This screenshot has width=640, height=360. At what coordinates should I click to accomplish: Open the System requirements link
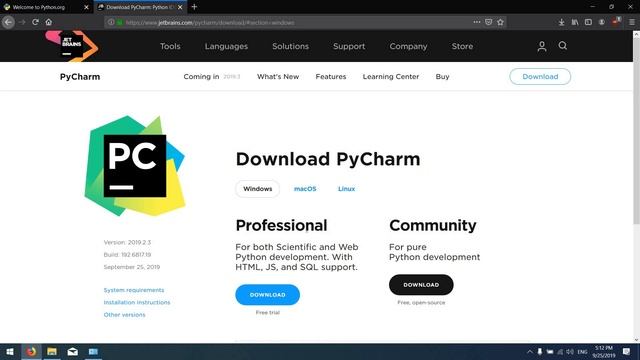[134, 290]
